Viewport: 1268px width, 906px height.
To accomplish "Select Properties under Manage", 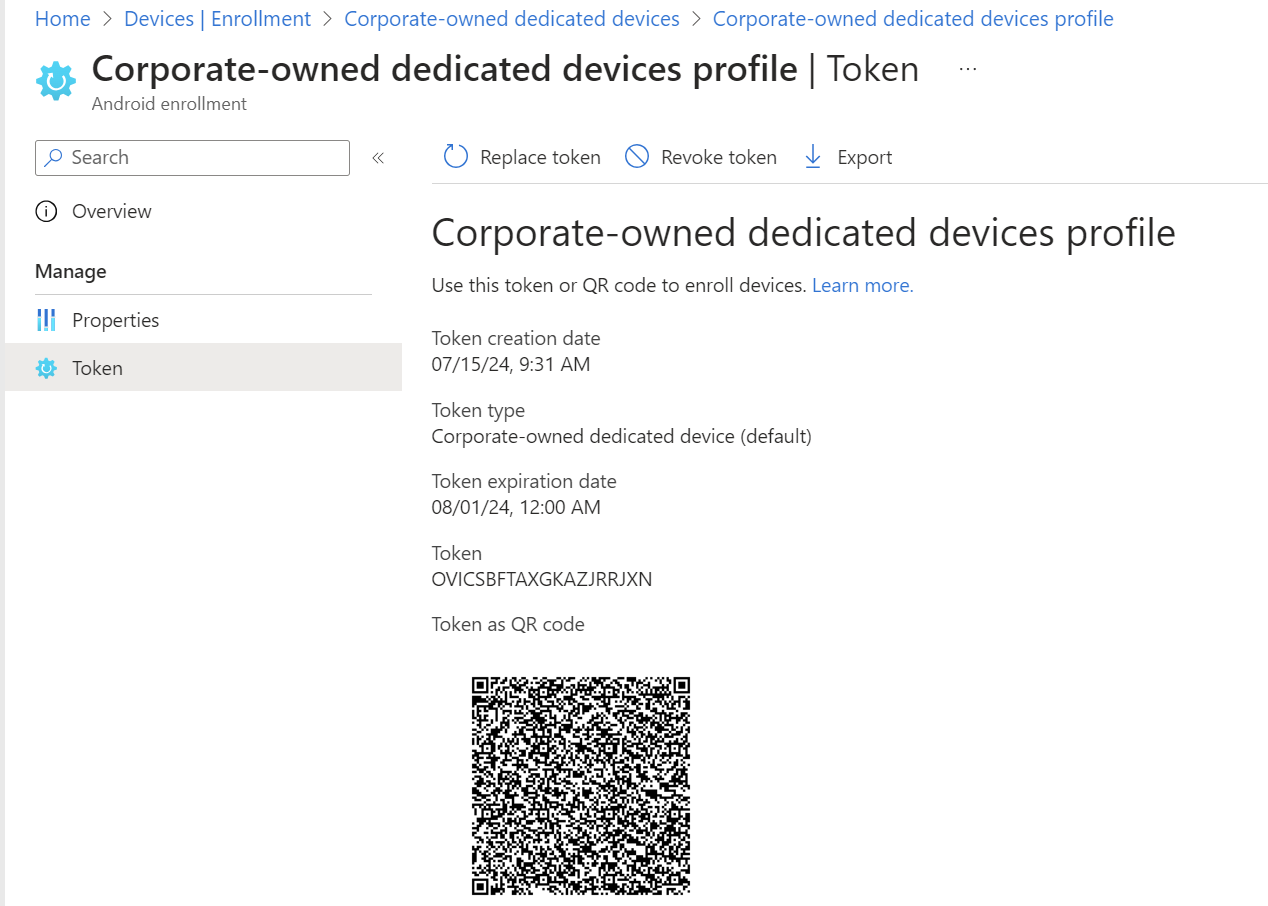I will click(x=115, y=319).
